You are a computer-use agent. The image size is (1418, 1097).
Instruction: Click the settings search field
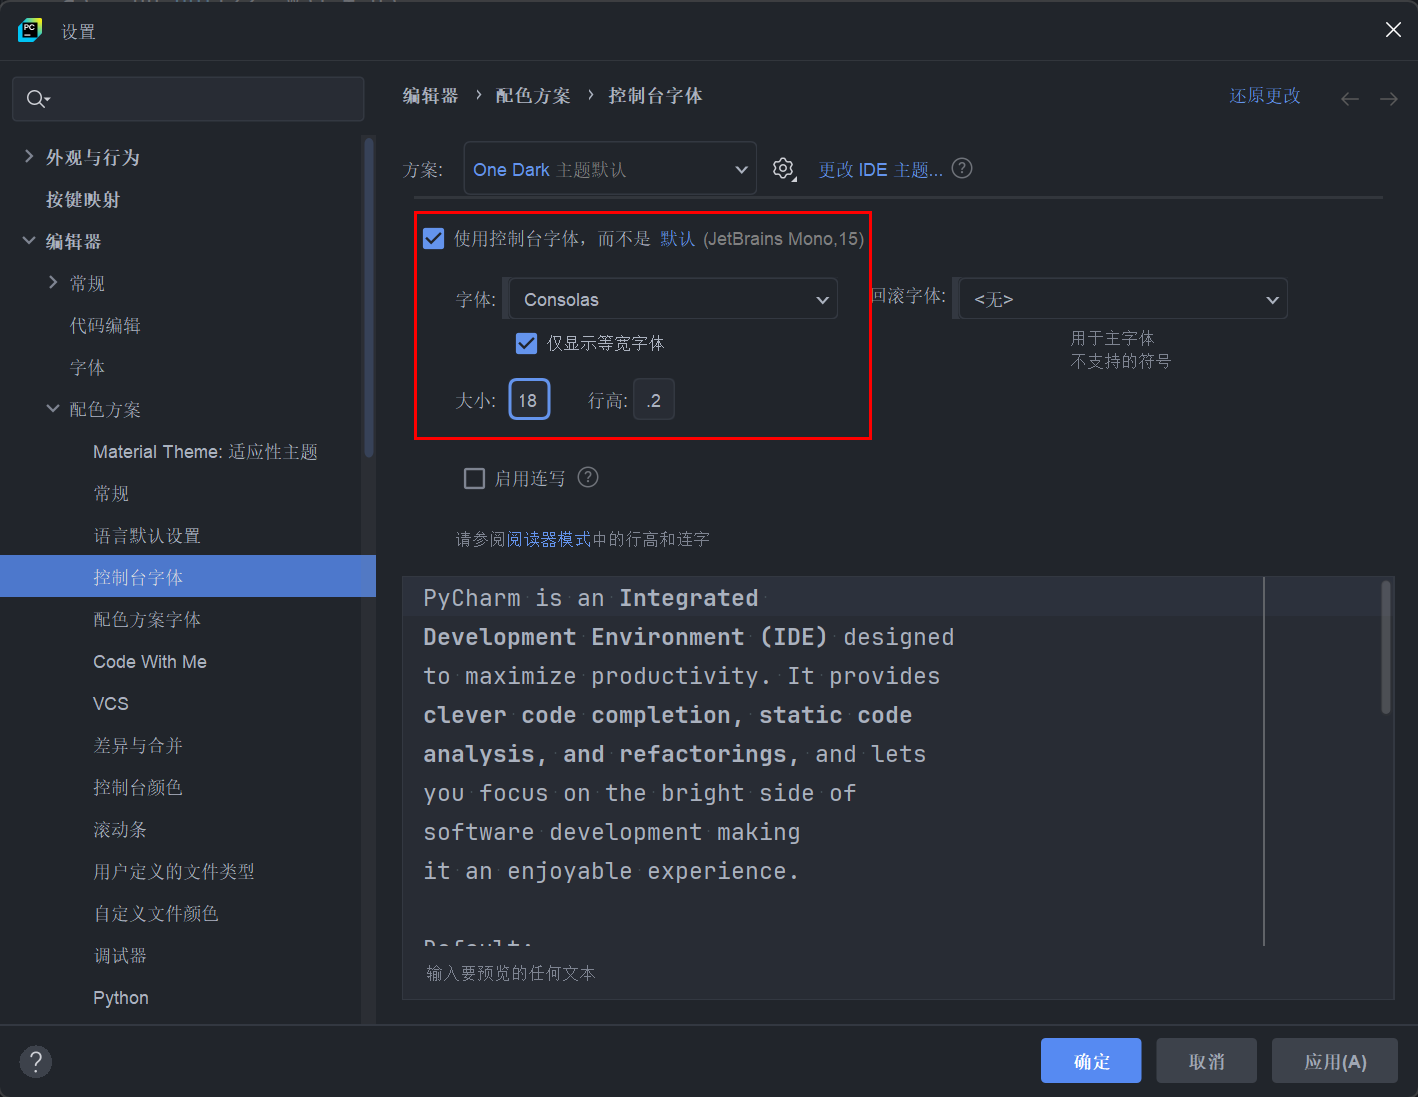click(188, 99)
